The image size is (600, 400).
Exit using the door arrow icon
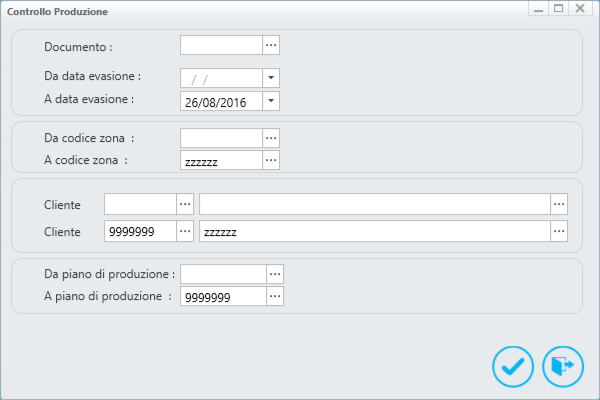(562, 366)
